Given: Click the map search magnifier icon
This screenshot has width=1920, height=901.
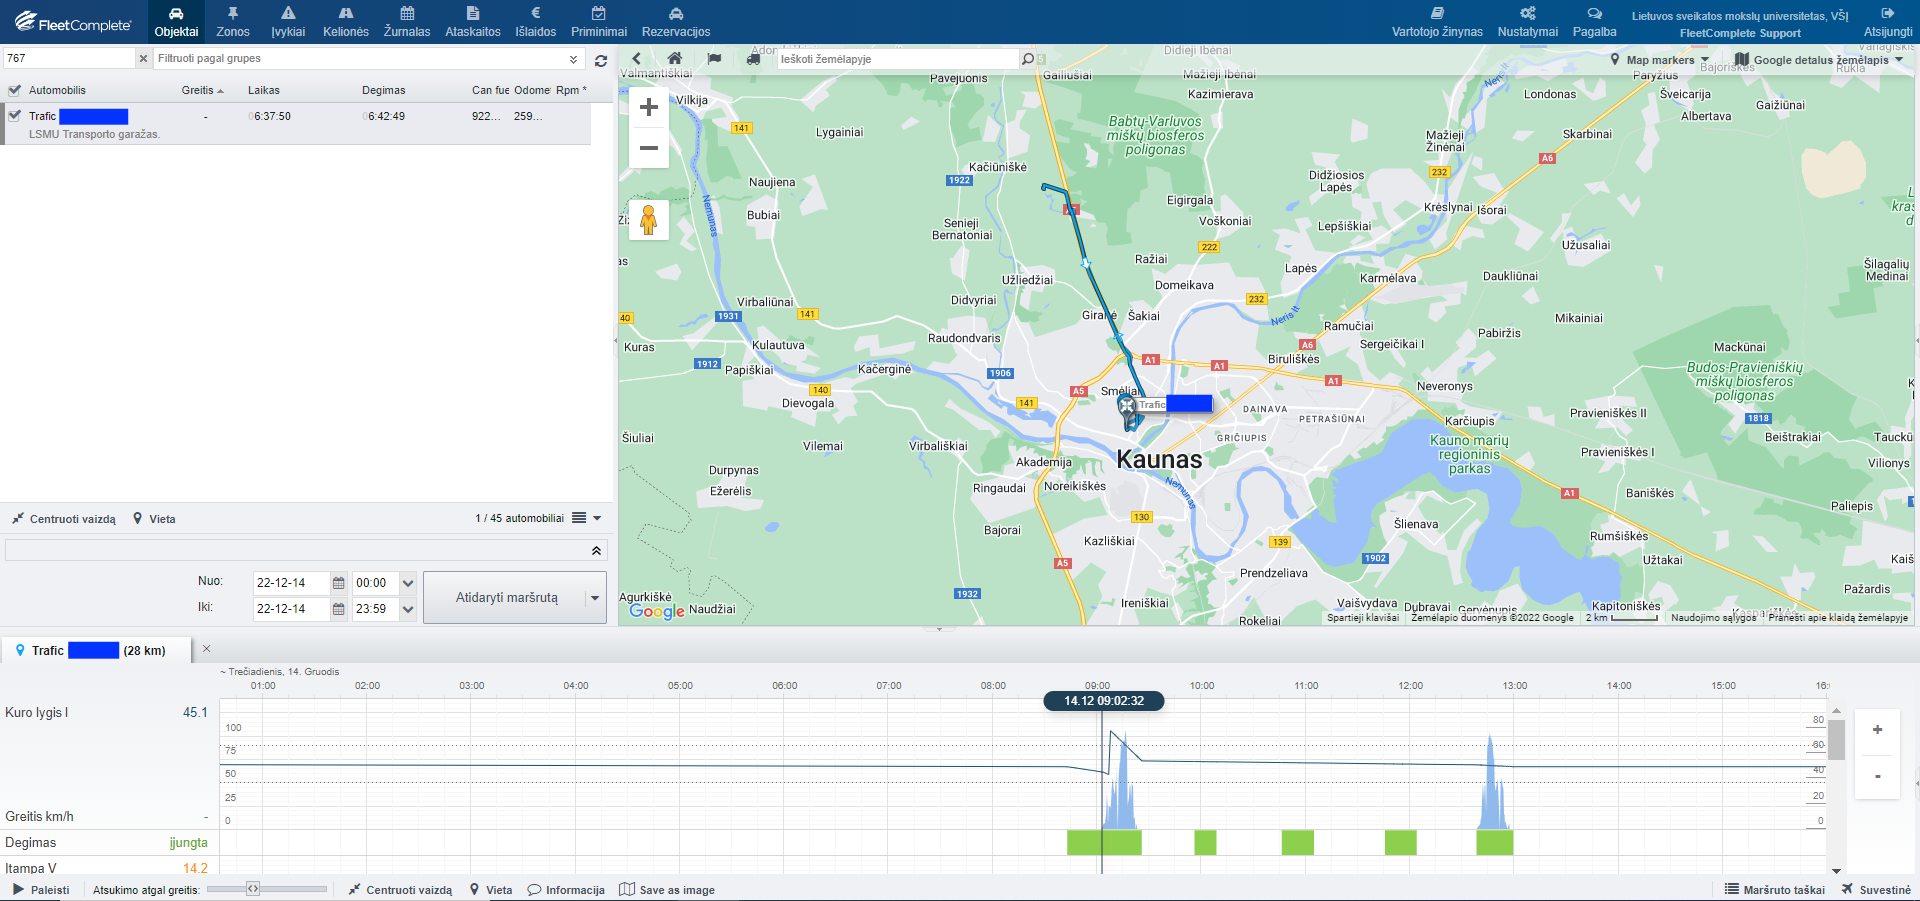Looking at the screenshot, I should pyautogui.click(x=1028, y=59).
